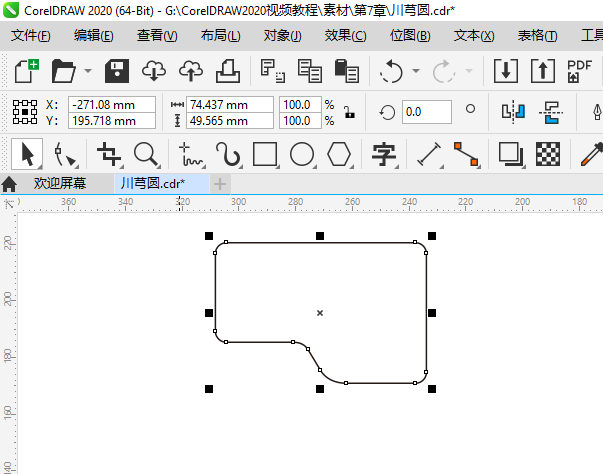Click the center X marker of the selected shape
Screen dimensions: 603x474
pyautogui.click(x=320, y=313)
